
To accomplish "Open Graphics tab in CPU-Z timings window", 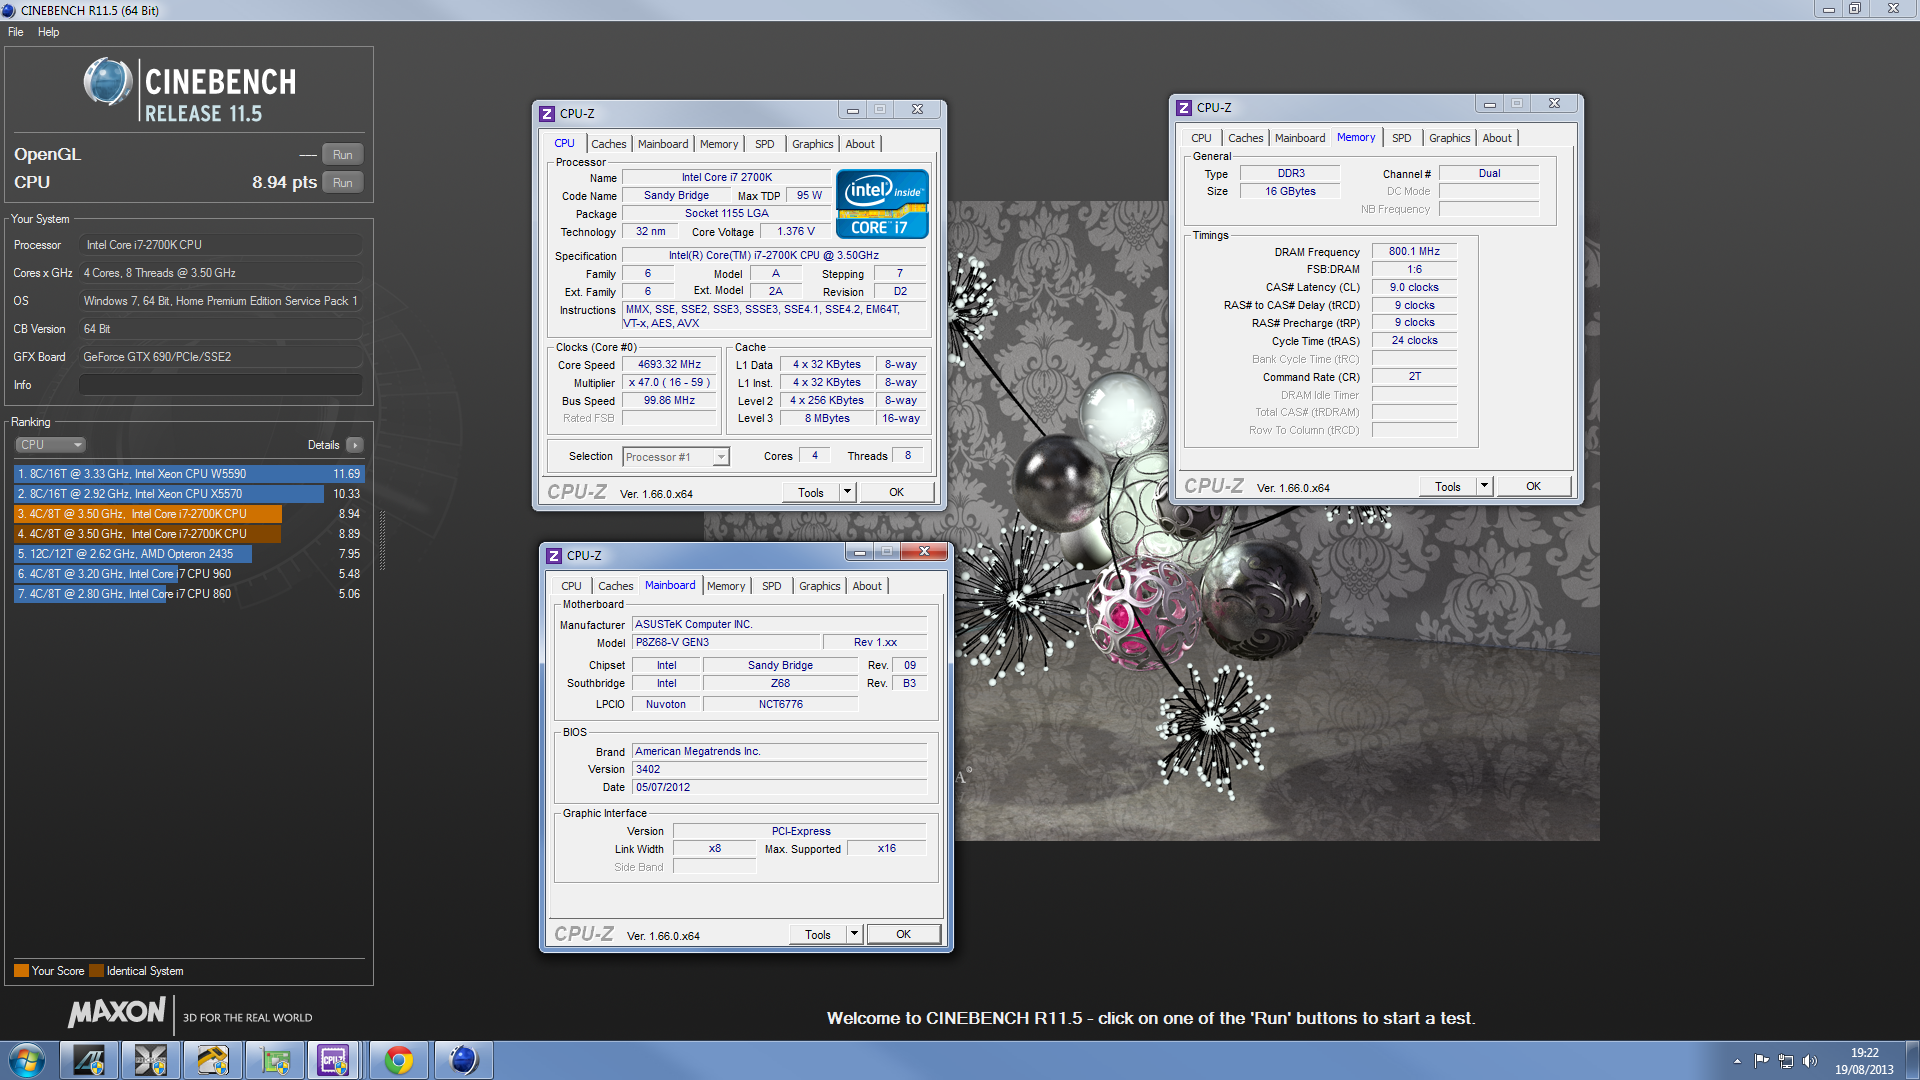I will click(x=1449, y=138).
